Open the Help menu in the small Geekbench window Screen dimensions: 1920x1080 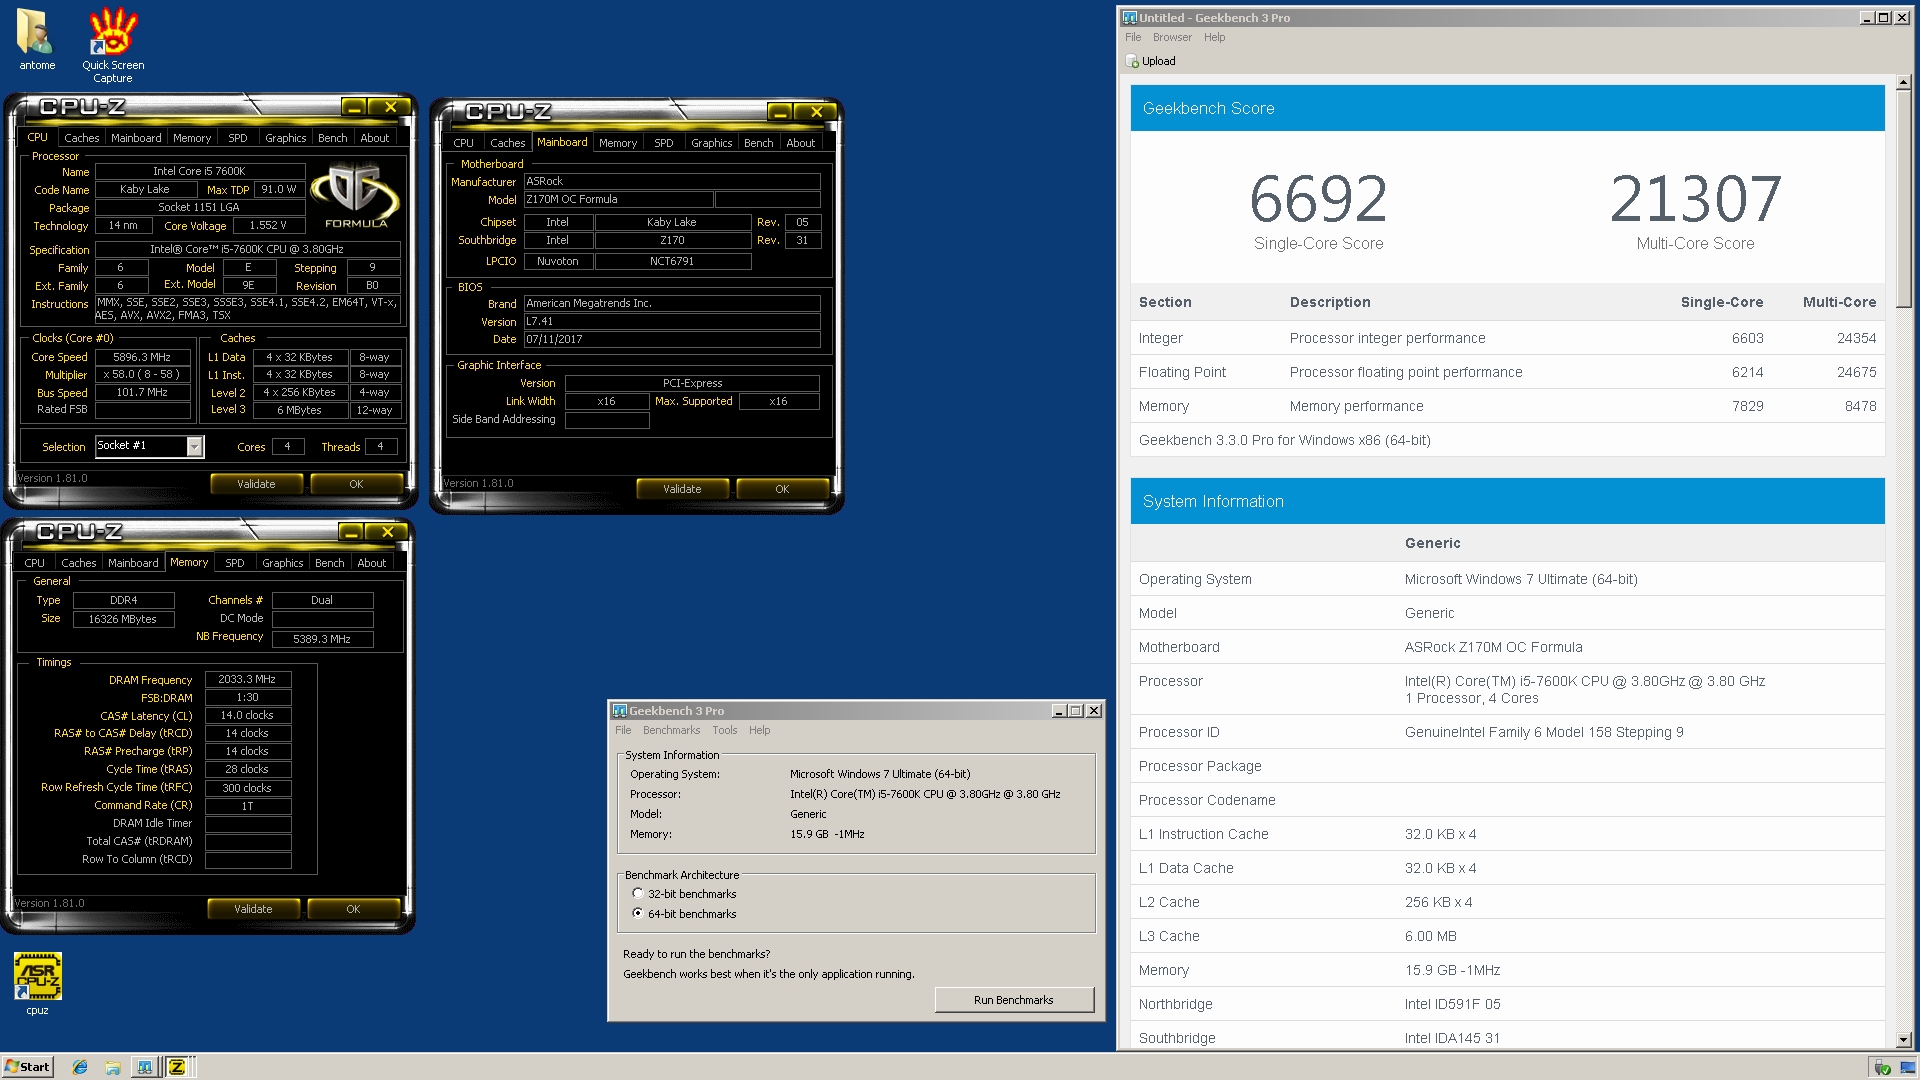coord(760,730)
